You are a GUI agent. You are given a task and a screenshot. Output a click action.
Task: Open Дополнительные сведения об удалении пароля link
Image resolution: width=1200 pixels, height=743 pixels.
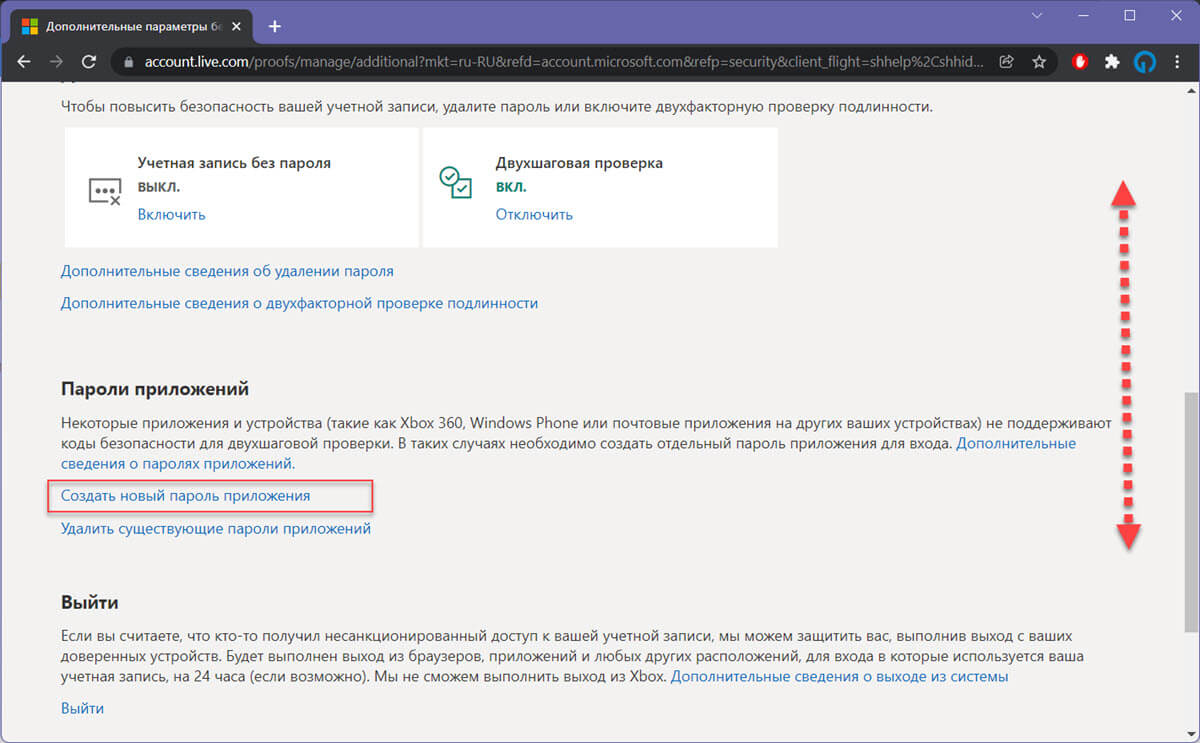point(227,271)
